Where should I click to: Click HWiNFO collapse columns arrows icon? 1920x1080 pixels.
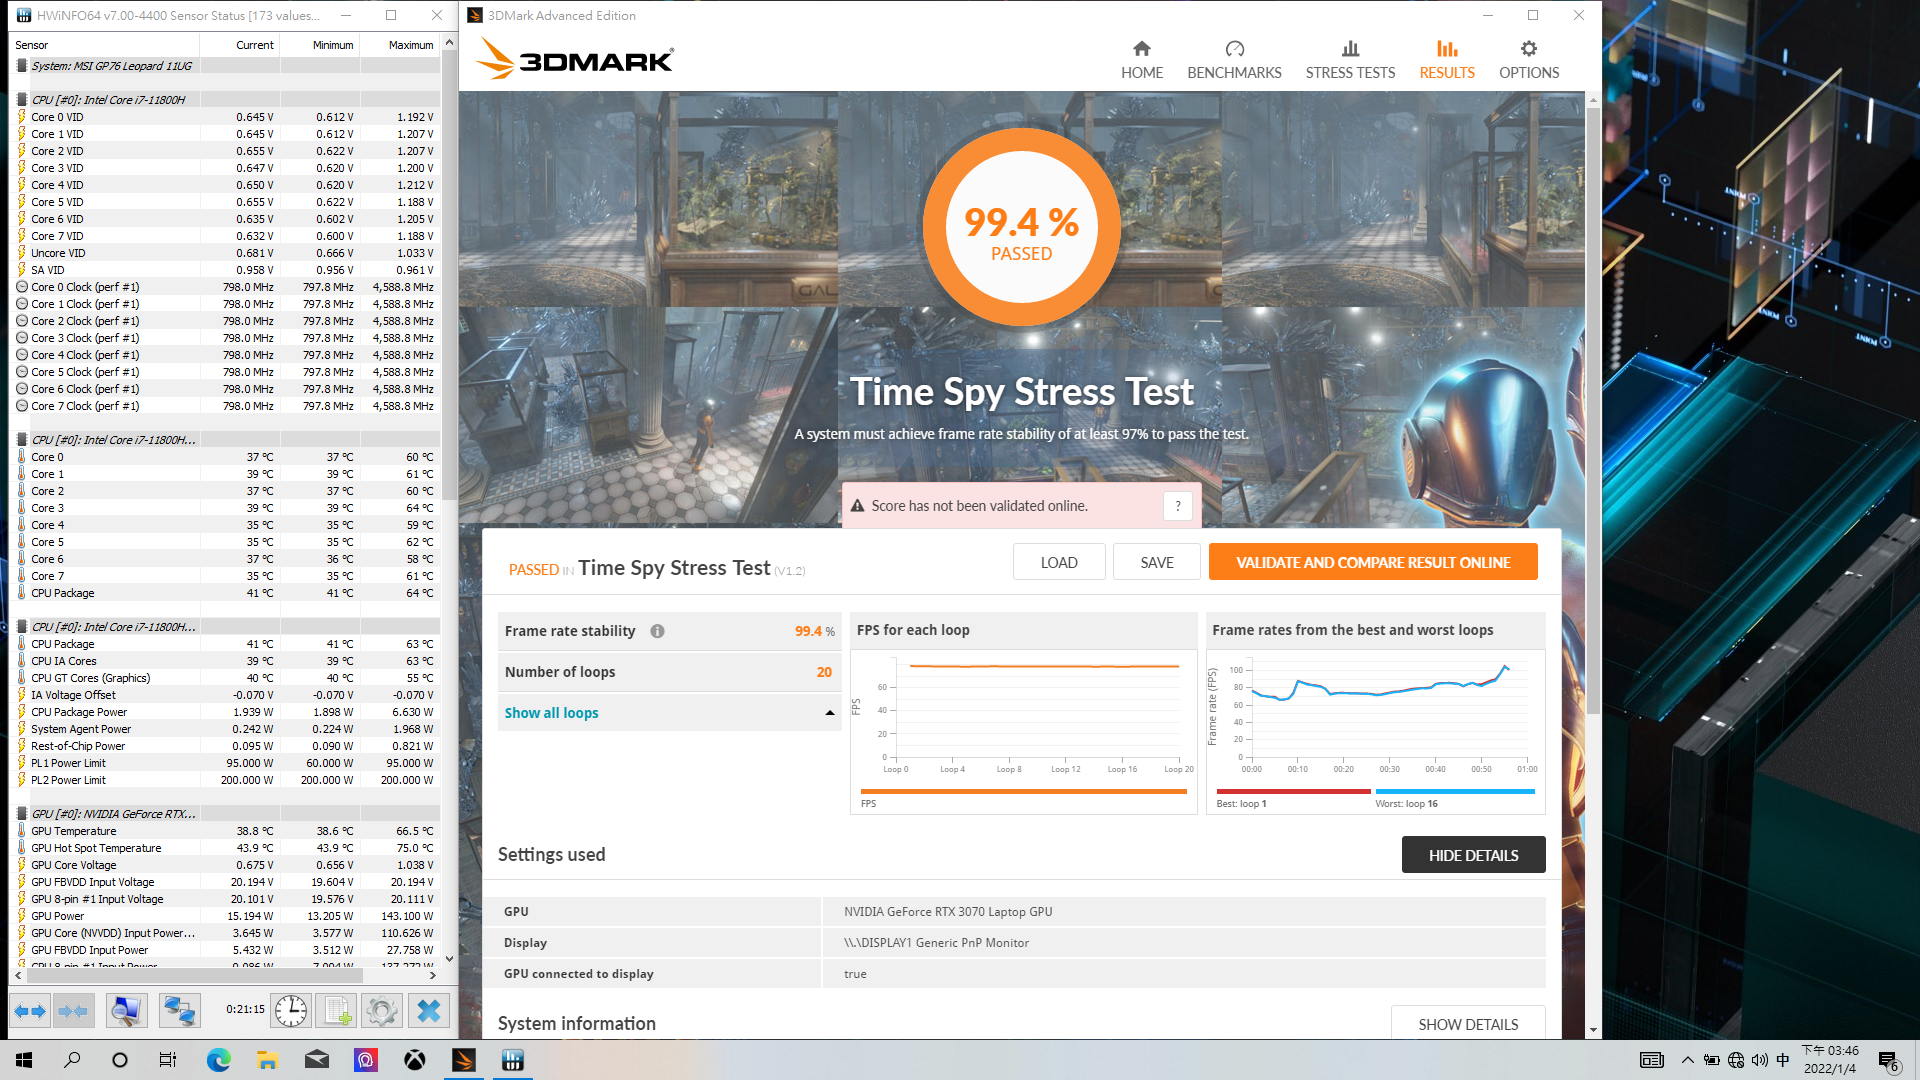(x=73, y=1011)
